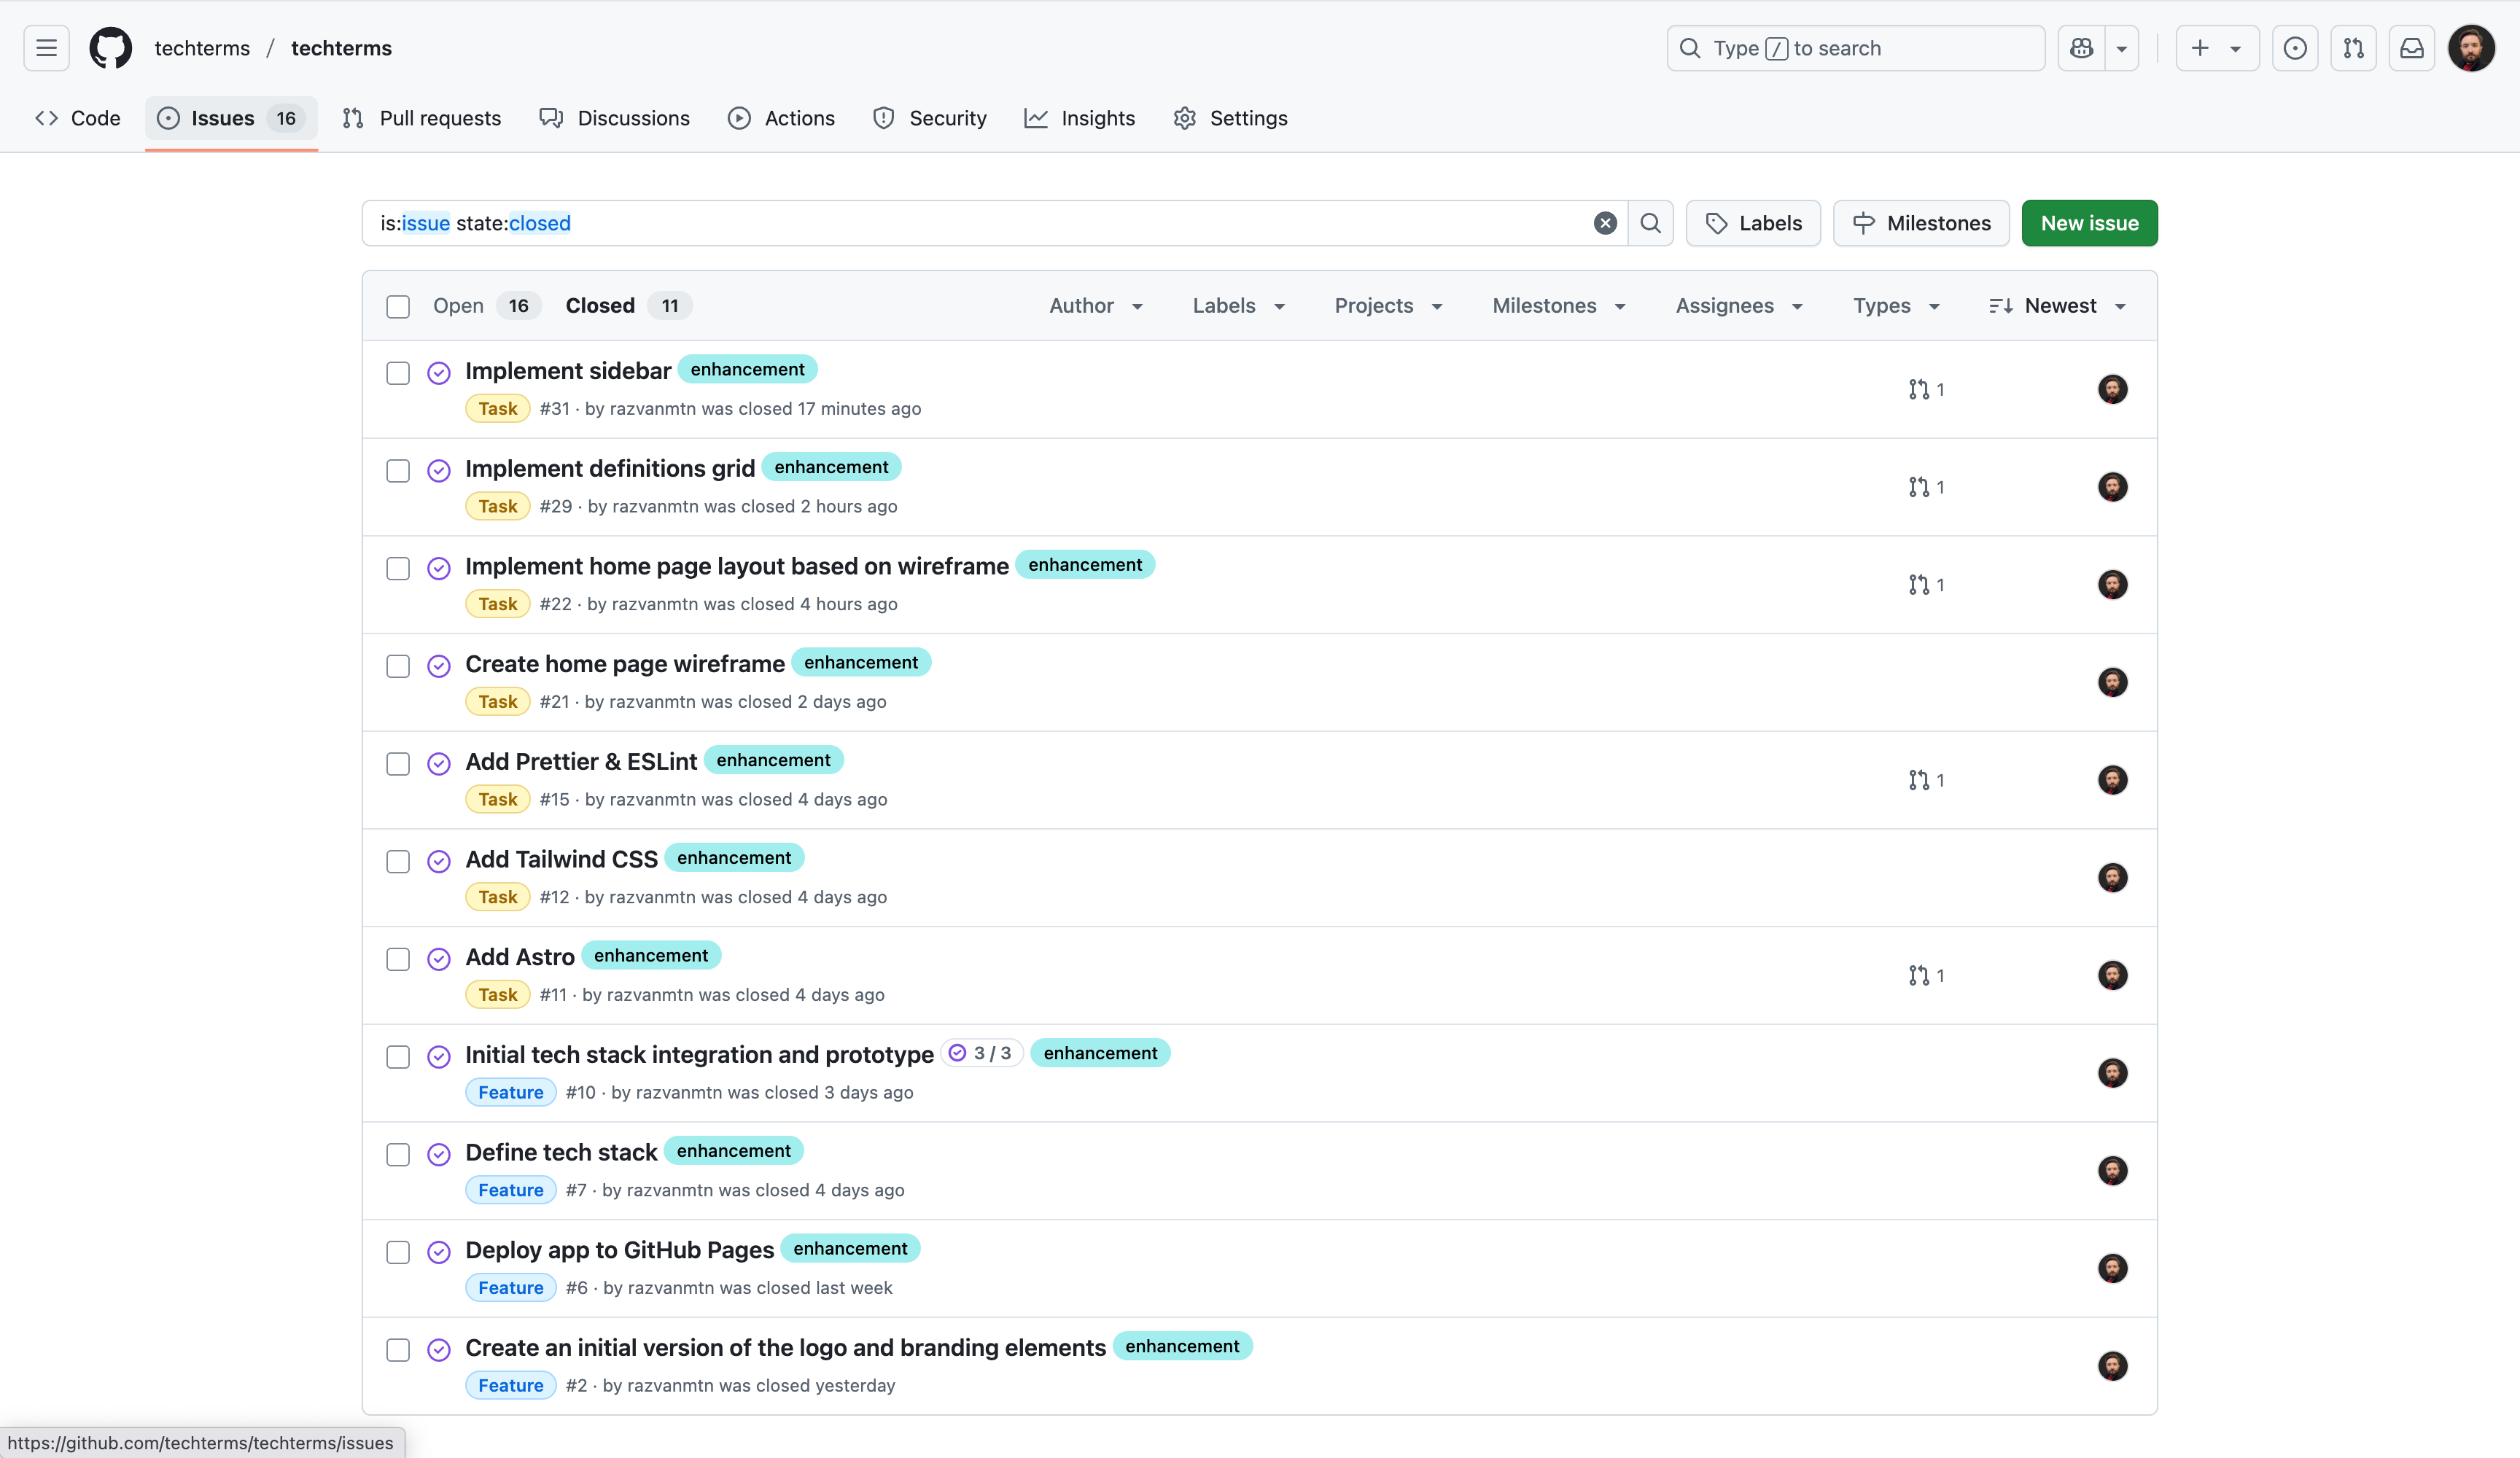Screen dimensions: 2520x1458
Task: Click into the issue filter search field
Action: pyautogui.click(x=980, y=223)
